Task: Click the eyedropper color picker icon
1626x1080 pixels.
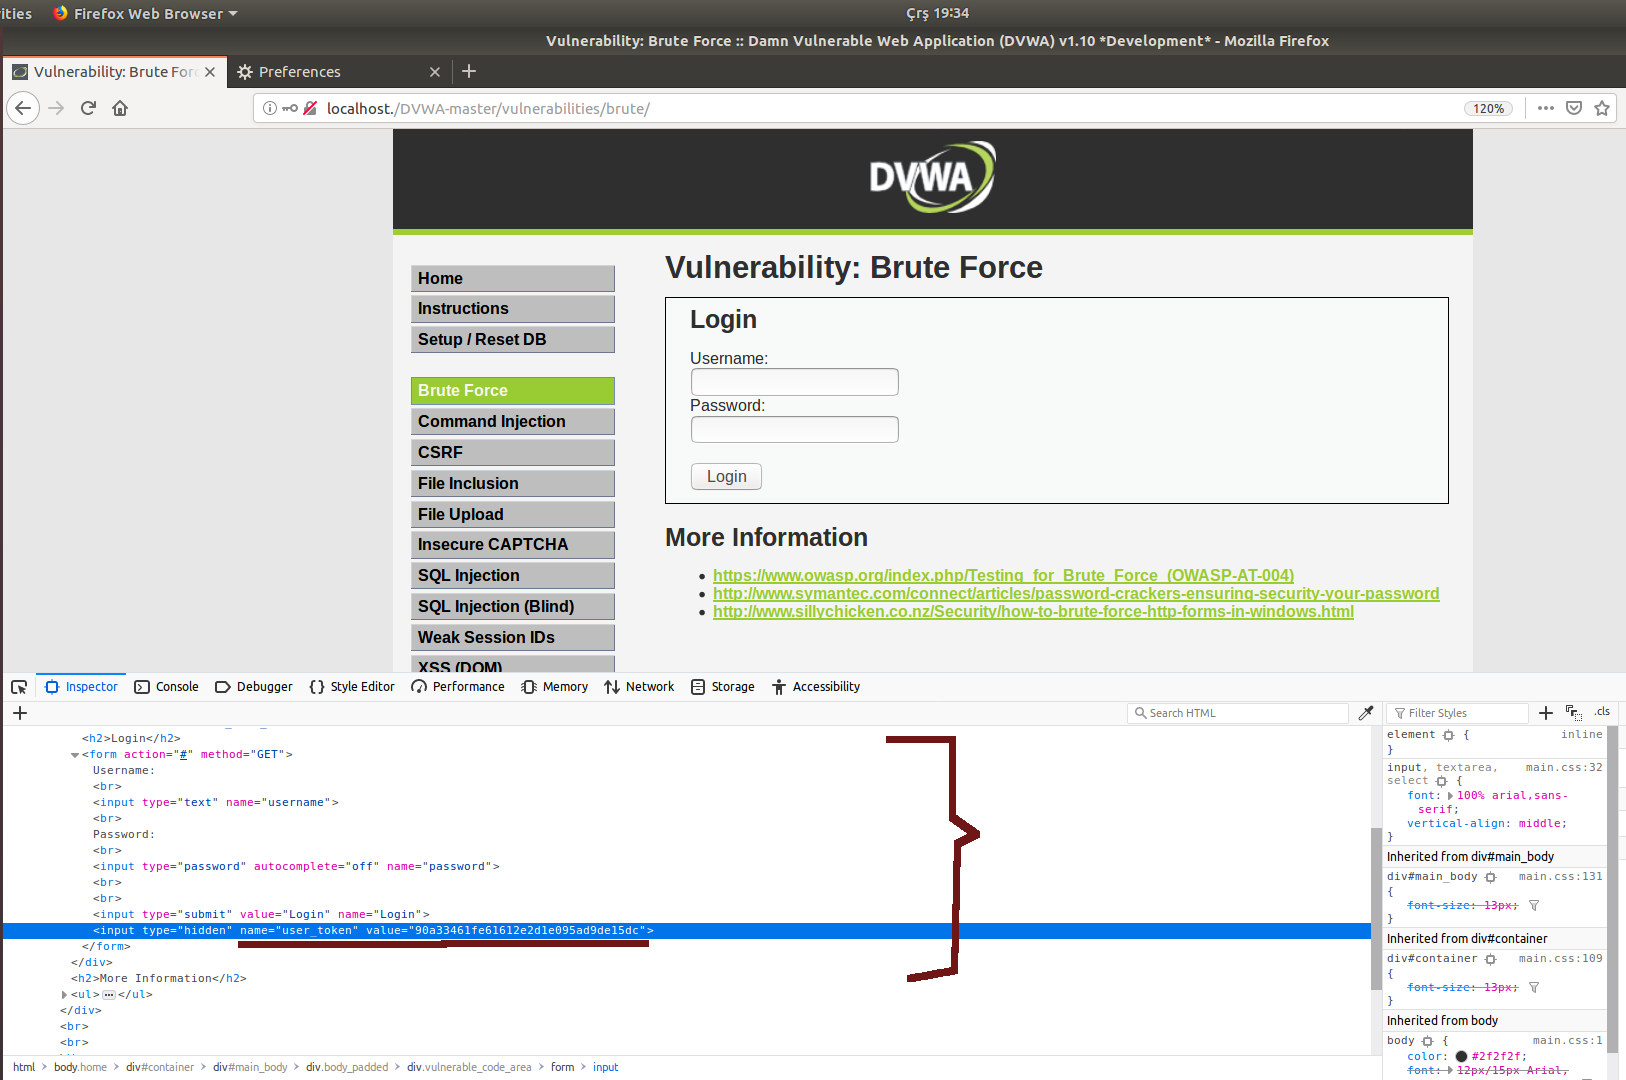Action: [x=1366, y=713]
